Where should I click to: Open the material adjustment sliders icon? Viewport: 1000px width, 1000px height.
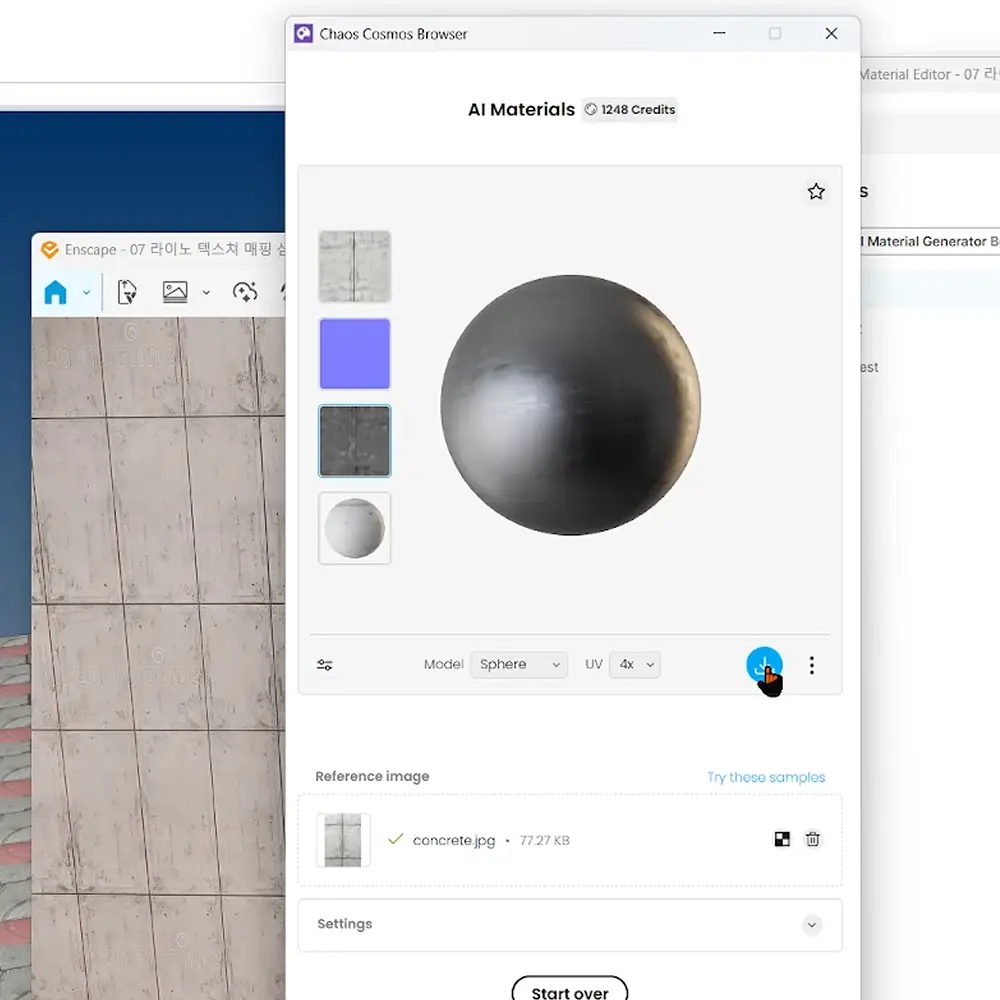(x=325, y=665)
